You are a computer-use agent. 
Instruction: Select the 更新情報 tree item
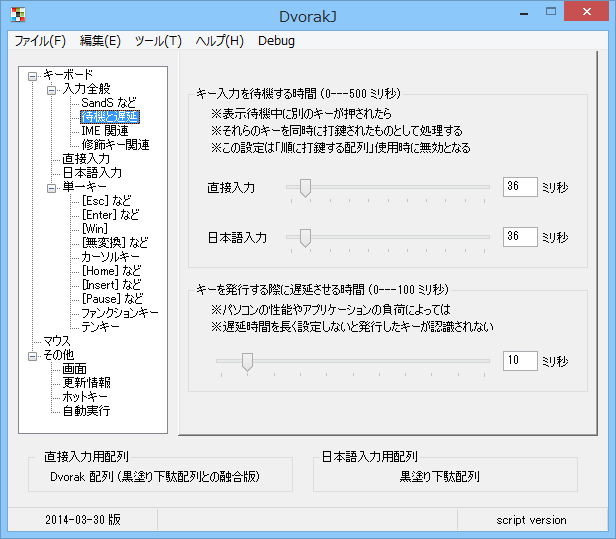86,383
